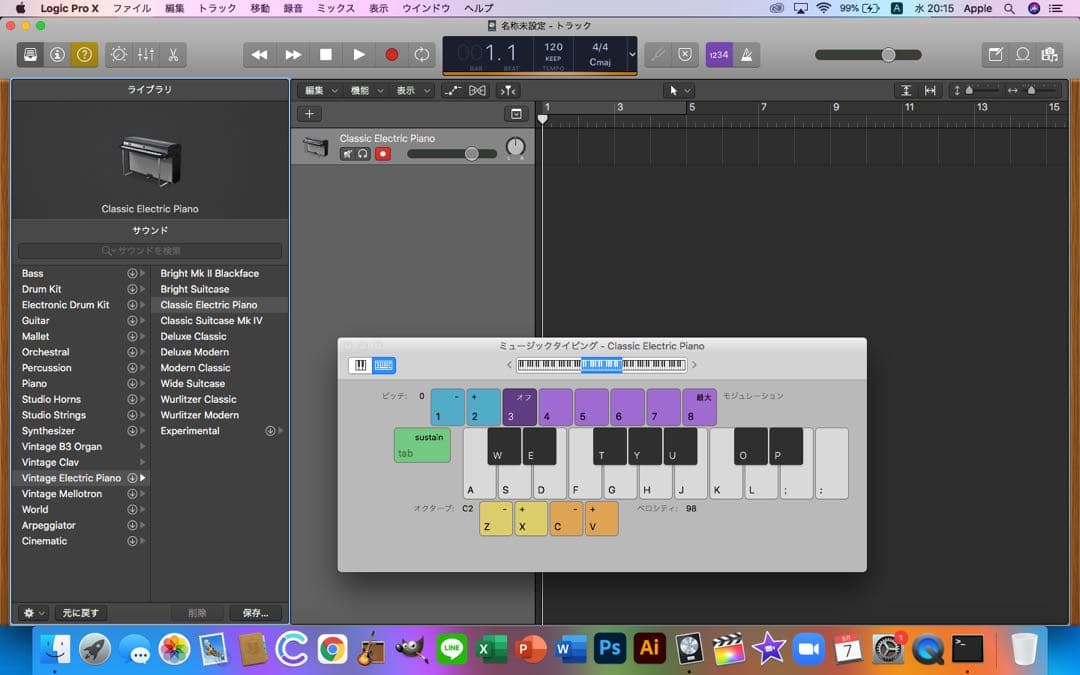
Task: Open the Smart Controls panel
Action: point(119,55)
